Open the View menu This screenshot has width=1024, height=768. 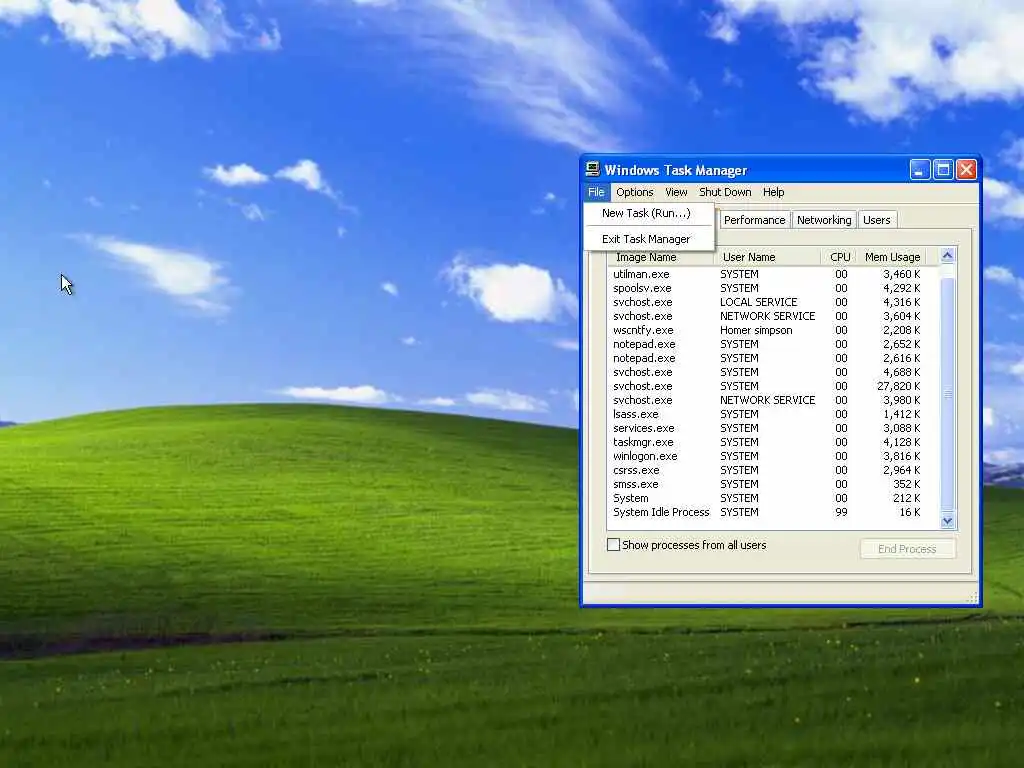tap(676, 192)
